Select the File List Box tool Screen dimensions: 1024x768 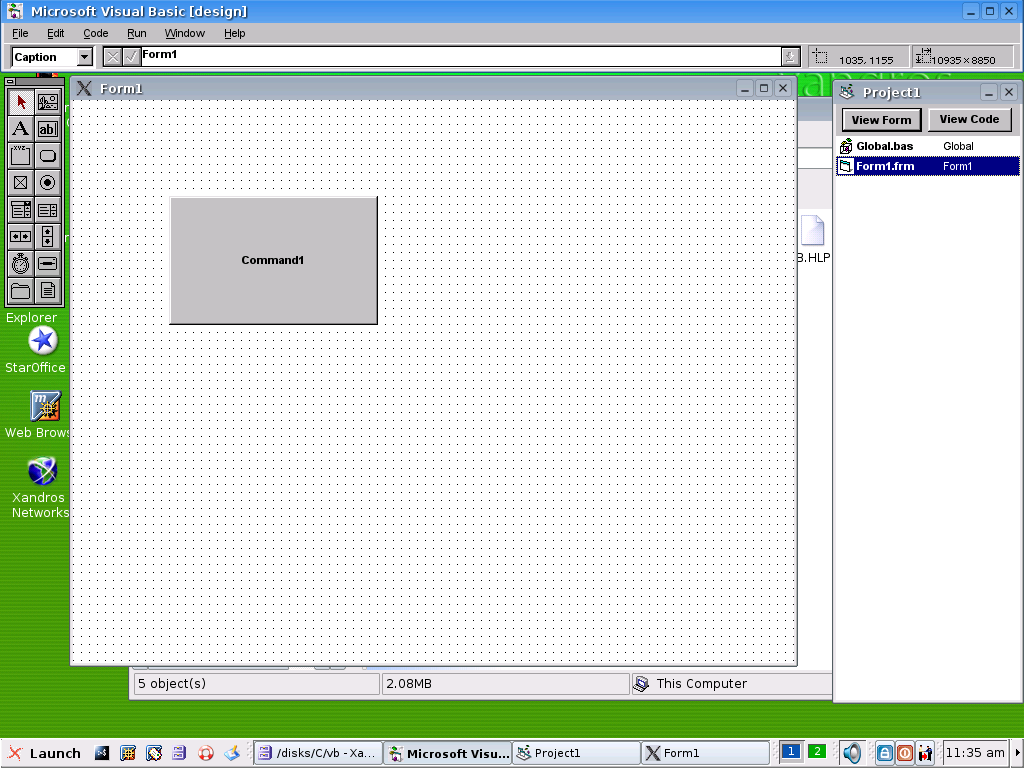(48, 291)
